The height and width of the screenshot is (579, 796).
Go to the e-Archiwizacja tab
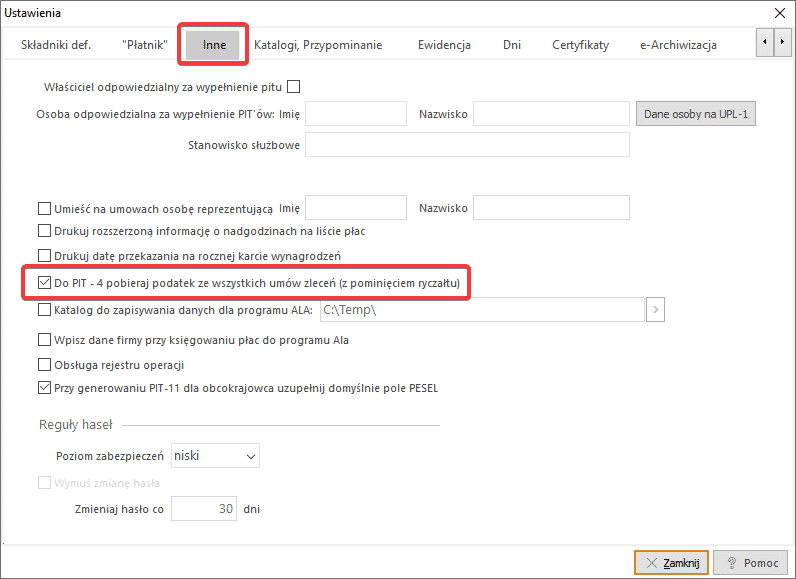coord(678,45)
